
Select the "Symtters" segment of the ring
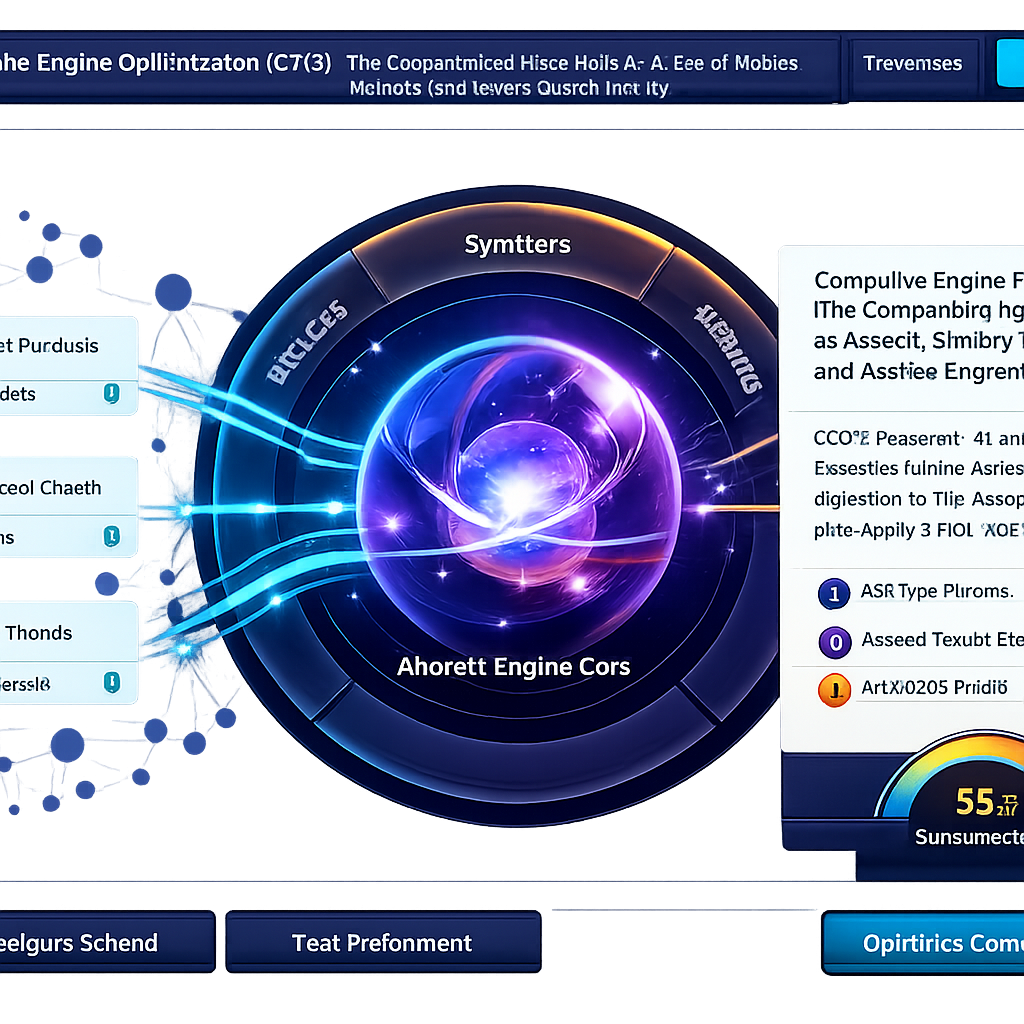516,244
